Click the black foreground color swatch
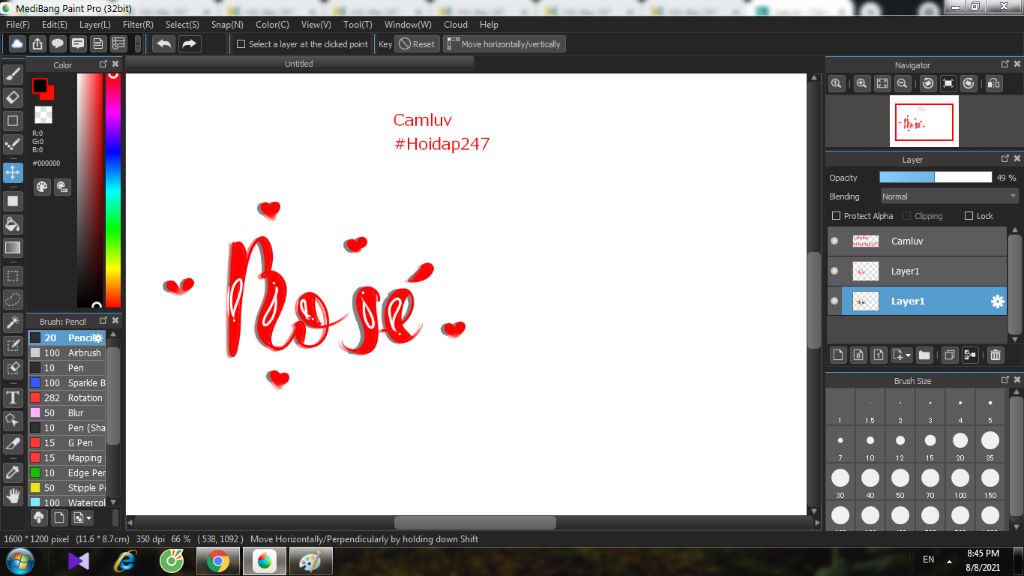 click(40, 86)
